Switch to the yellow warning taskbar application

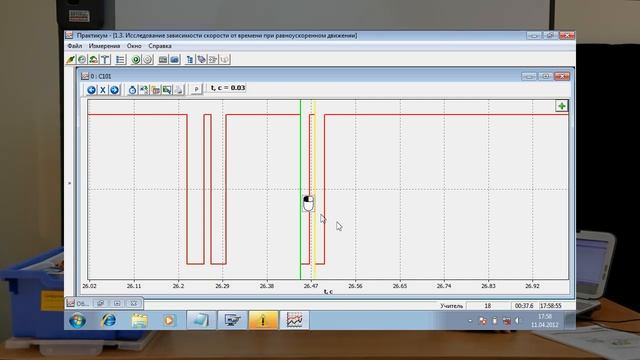263,320
